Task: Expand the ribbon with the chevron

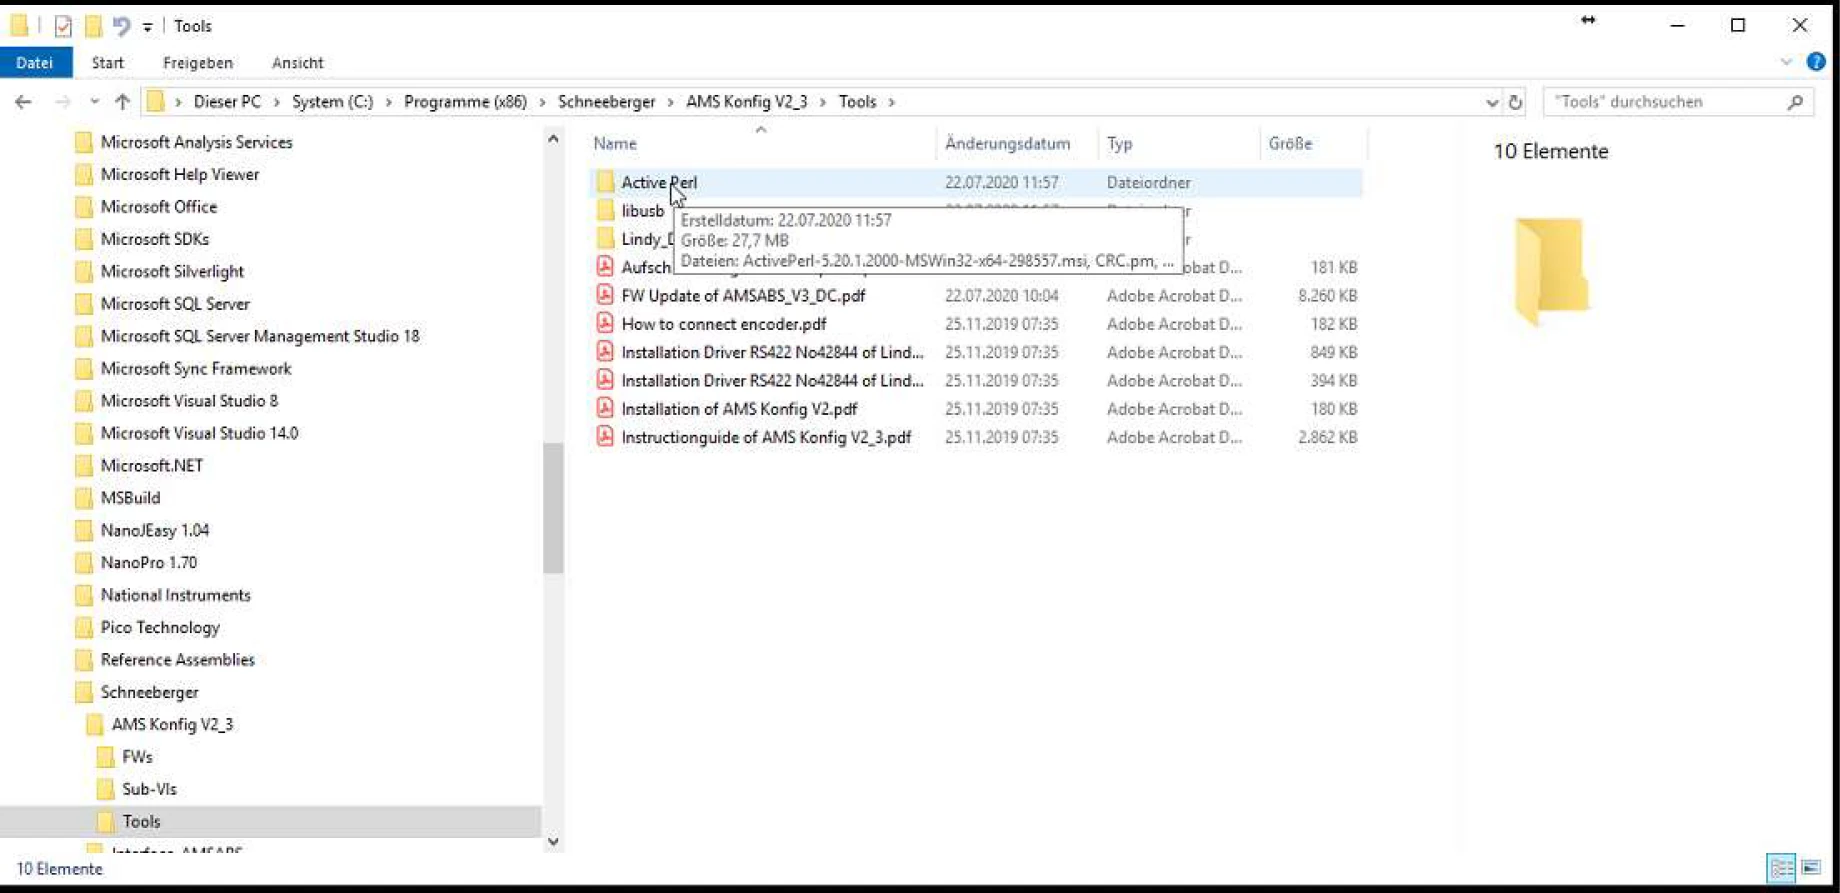Action: (1786, 62)
